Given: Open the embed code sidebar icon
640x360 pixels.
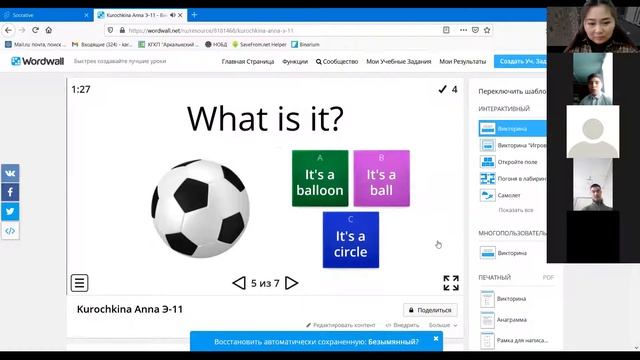Looking at the screenshot, I should [10, 231].
